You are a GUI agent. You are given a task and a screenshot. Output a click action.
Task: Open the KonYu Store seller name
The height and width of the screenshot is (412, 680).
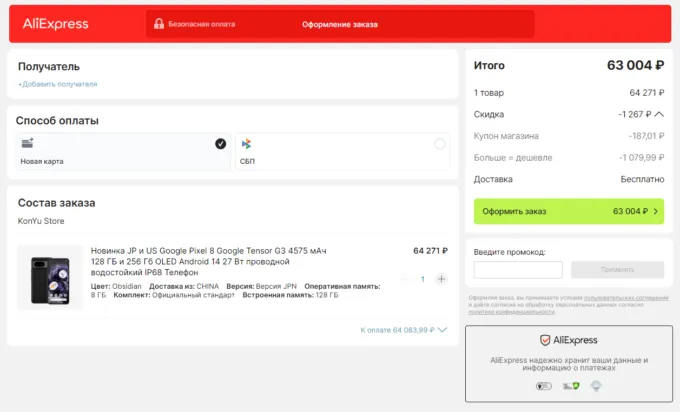click(42, 221)
